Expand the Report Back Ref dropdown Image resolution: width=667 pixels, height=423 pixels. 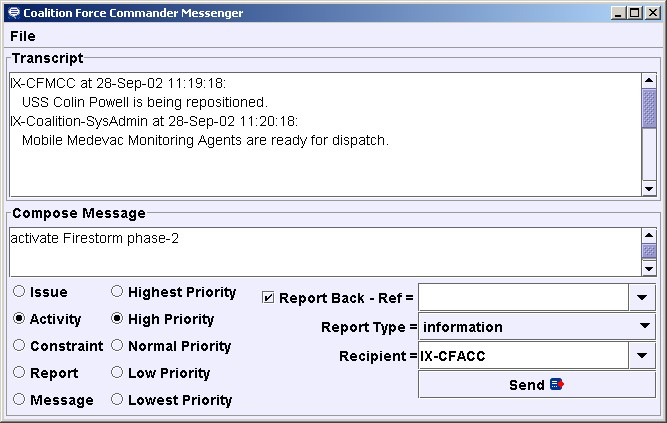(x=642, y=298)
